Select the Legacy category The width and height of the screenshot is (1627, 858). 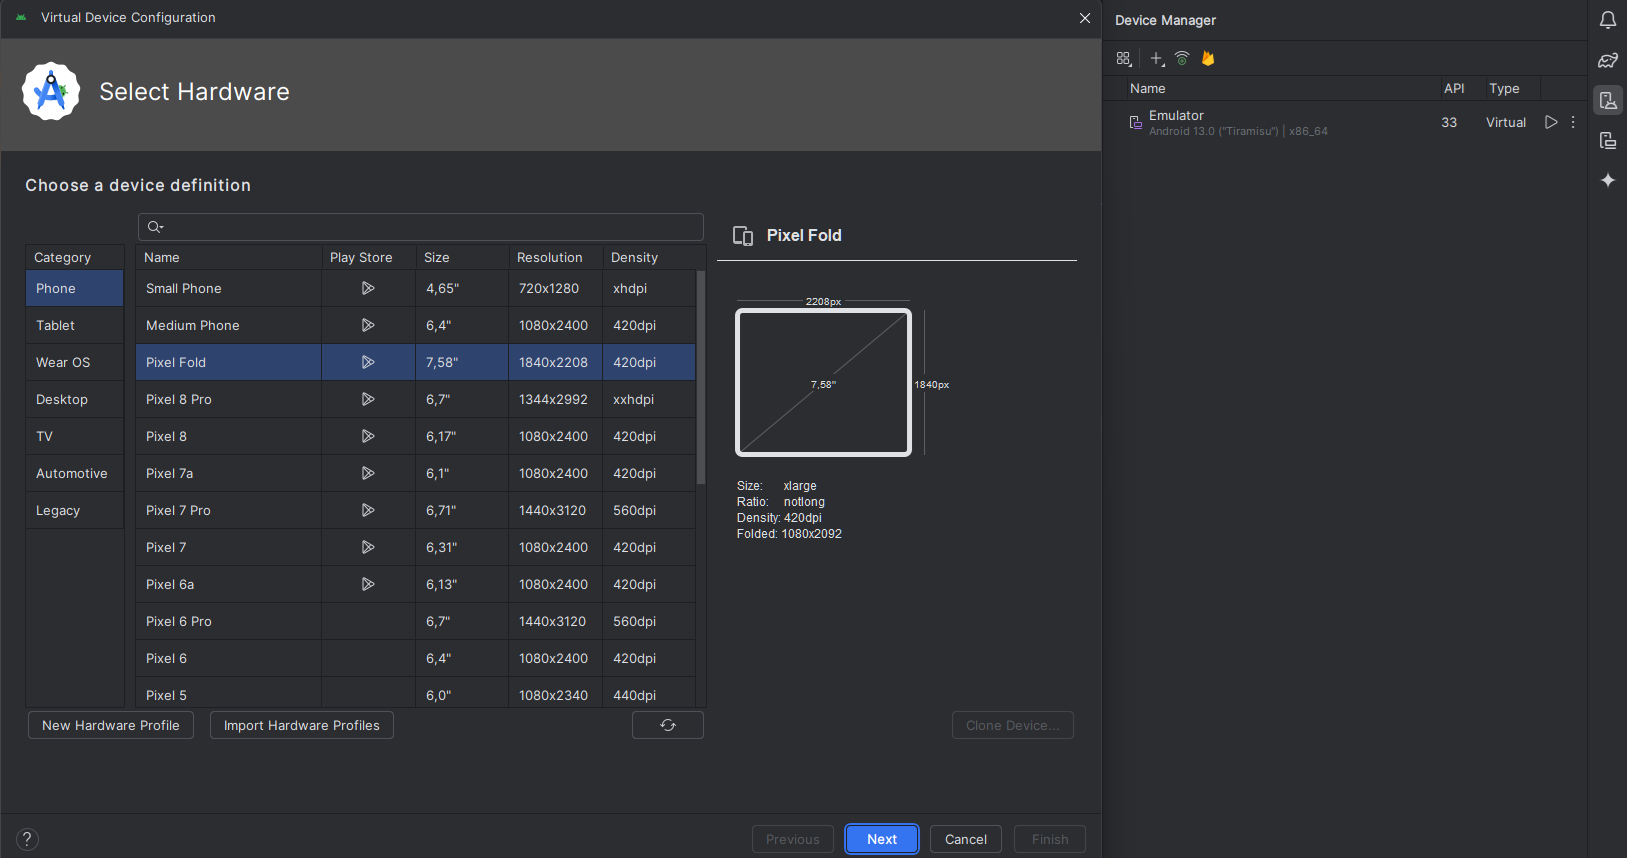pyautogui.click(x=75, y=510)
